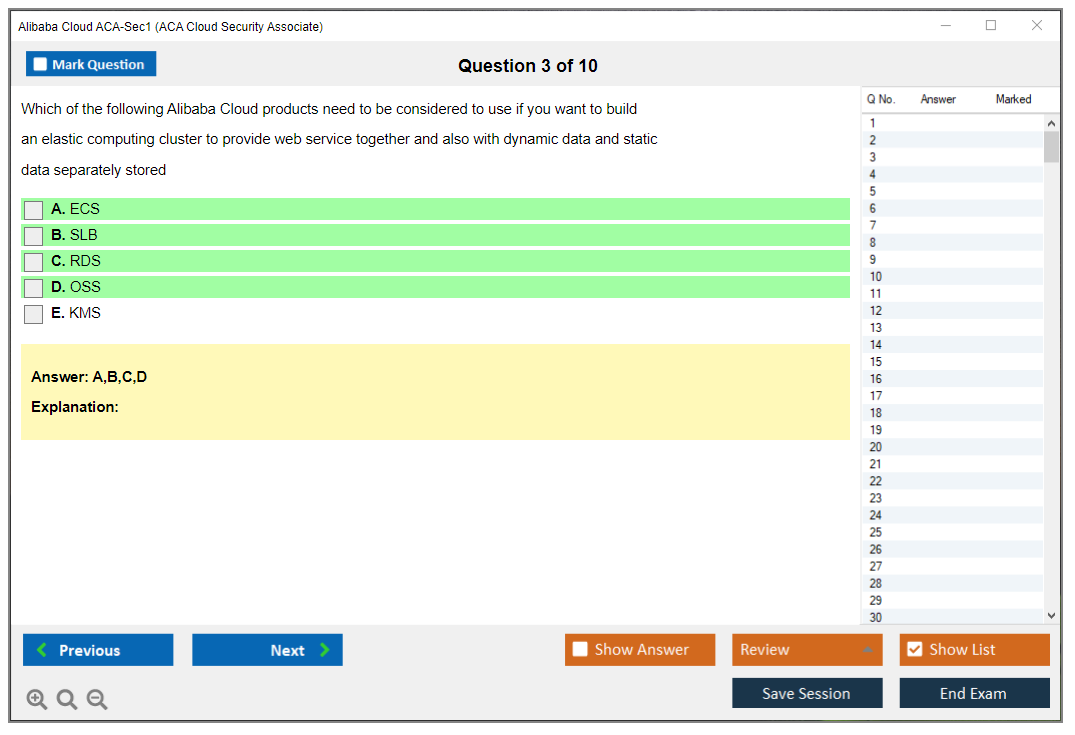Click the zoom in magnifier icon
Viewport: 1075px width, 735px height.
coord(37,699)
